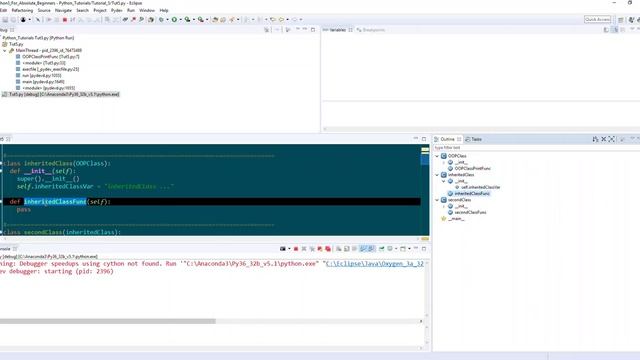Image resolution: width=640 pixels, height=360 pixels.
Task: Open C:\Eclipse\Java\Oxygen link in console
Action: (x=375, y=264)
